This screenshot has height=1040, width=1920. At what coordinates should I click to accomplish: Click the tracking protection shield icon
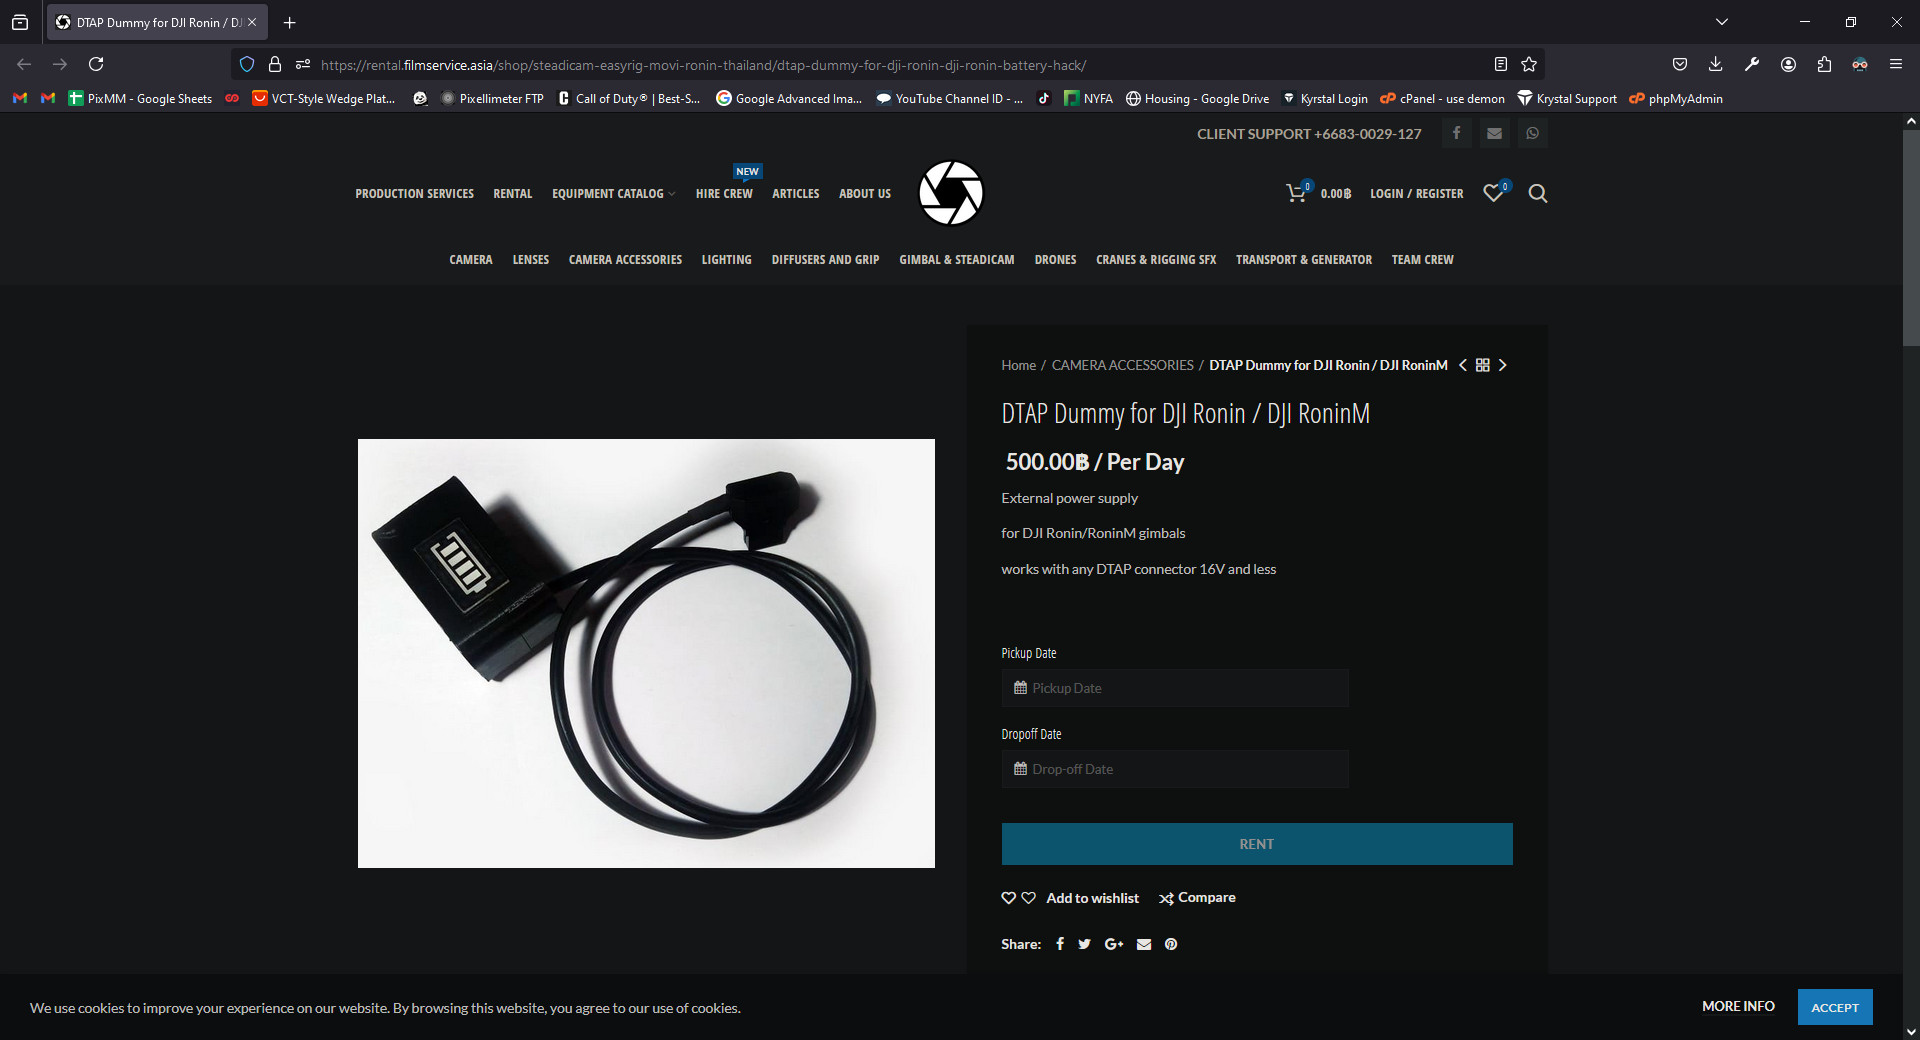(x=247, y=64)
